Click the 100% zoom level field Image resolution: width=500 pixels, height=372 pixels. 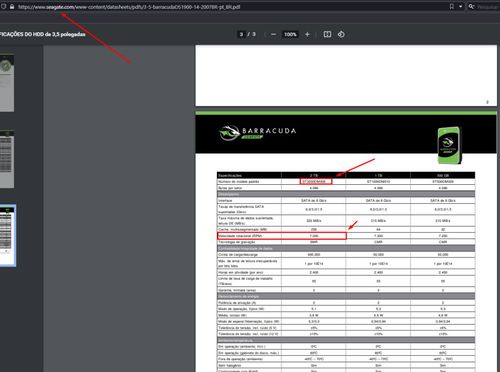[290, 34]
